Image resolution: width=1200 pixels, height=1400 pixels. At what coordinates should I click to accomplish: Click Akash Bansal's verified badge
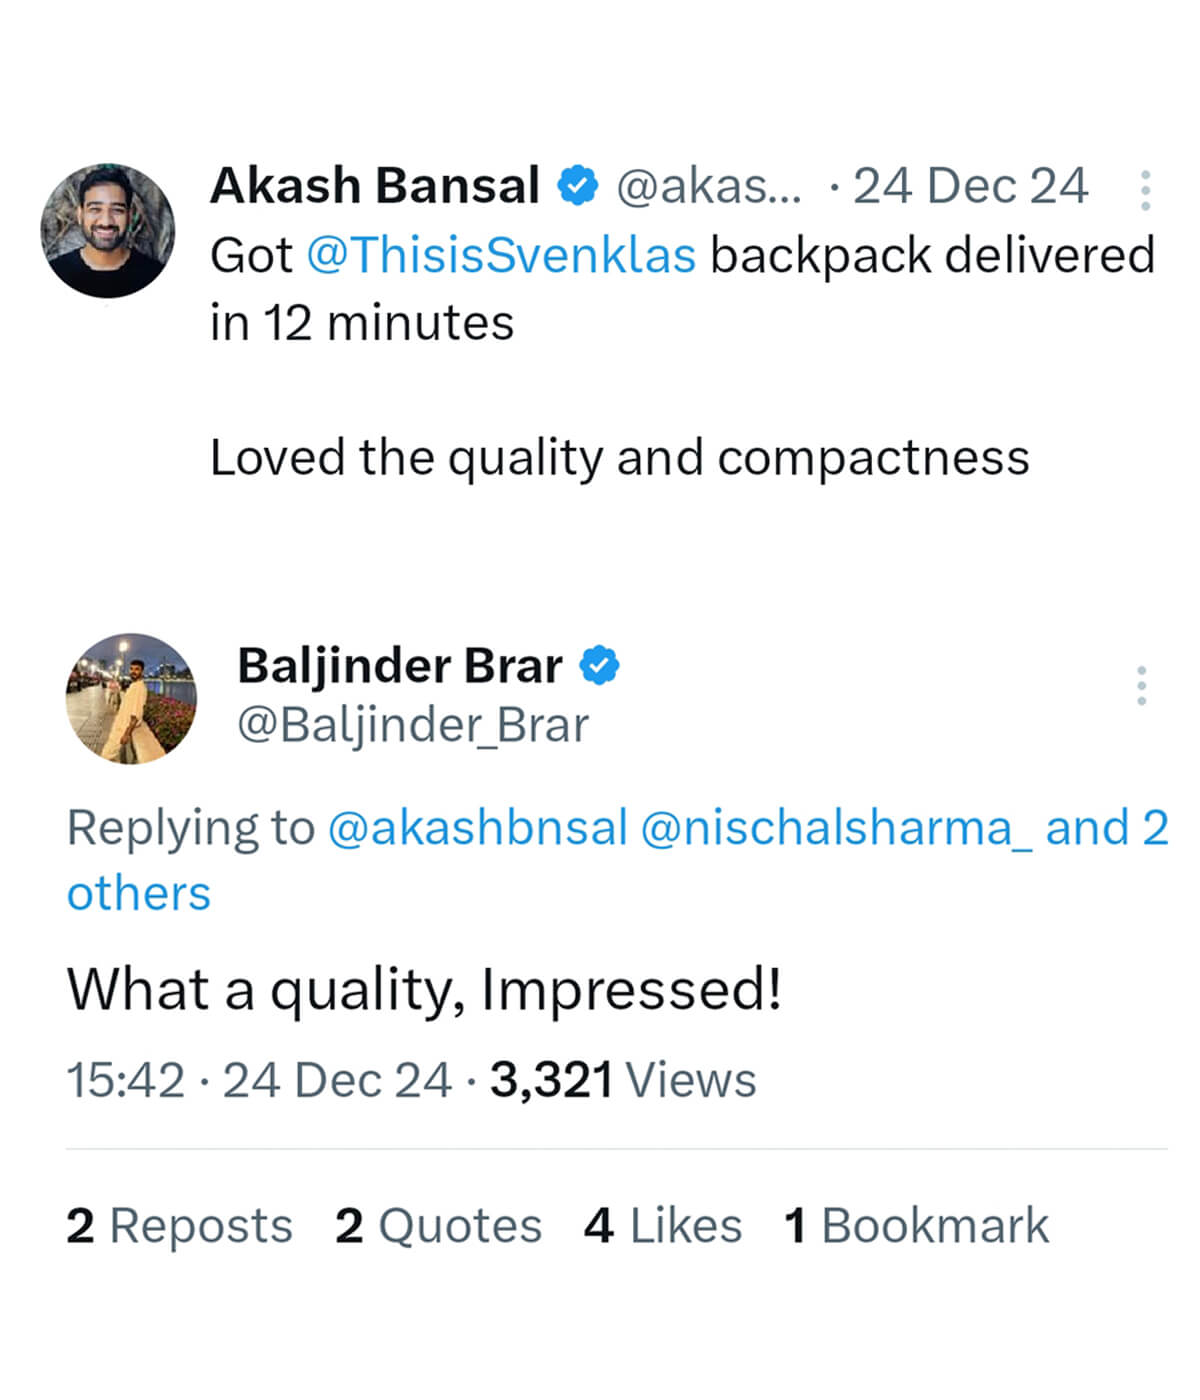pos(578,186)
